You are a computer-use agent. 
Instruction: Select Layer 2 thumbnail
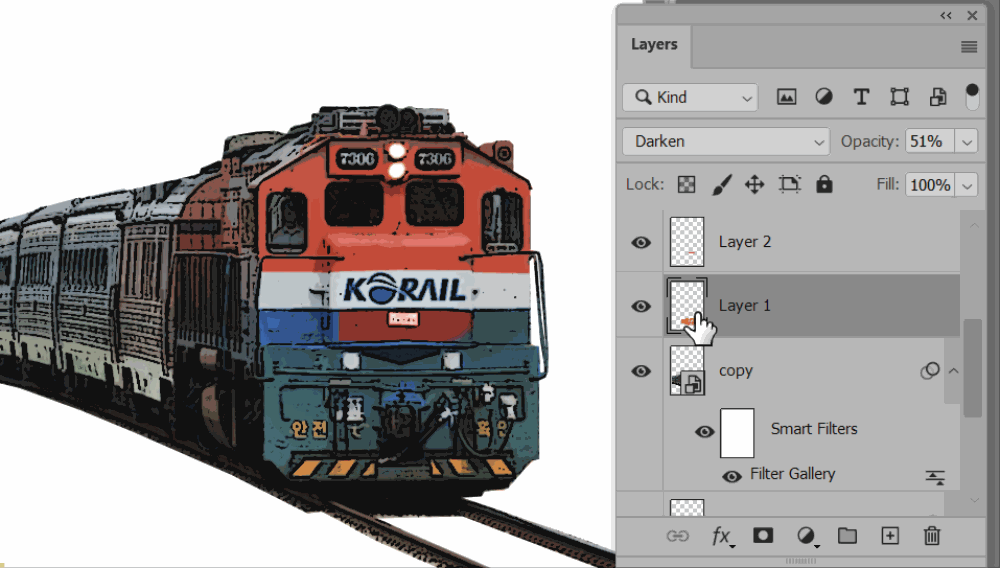pyautogui.click(x=687, y=242)
